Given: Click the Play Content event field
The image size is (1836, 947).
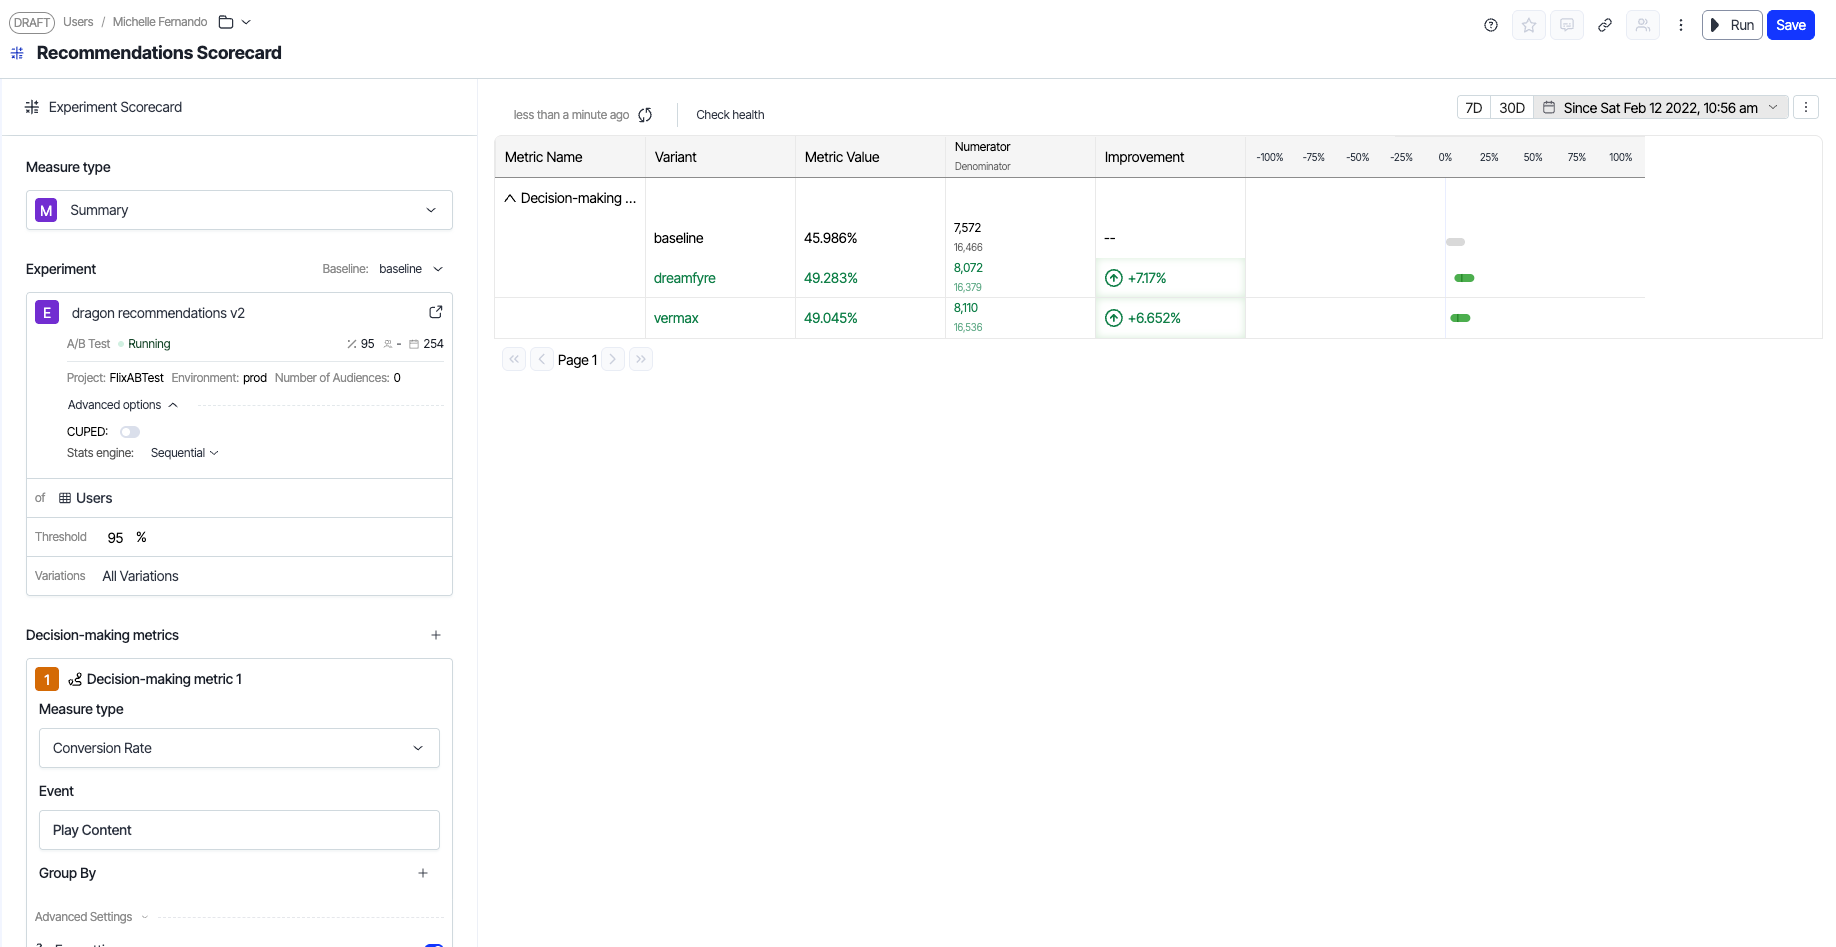Looking at the screenshot, I should pyautogui.click(x=239, y=830).
